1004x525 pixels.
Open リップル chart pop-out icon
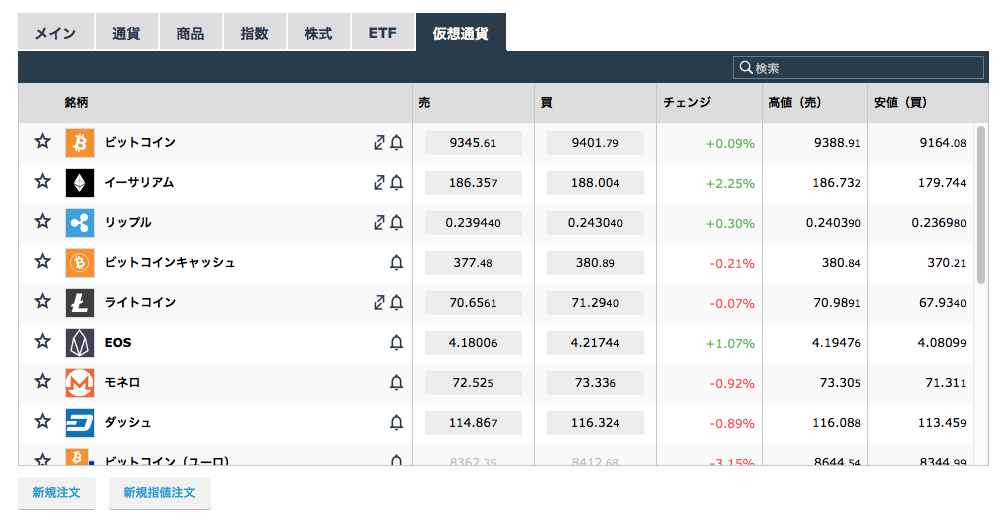(379, 222)
